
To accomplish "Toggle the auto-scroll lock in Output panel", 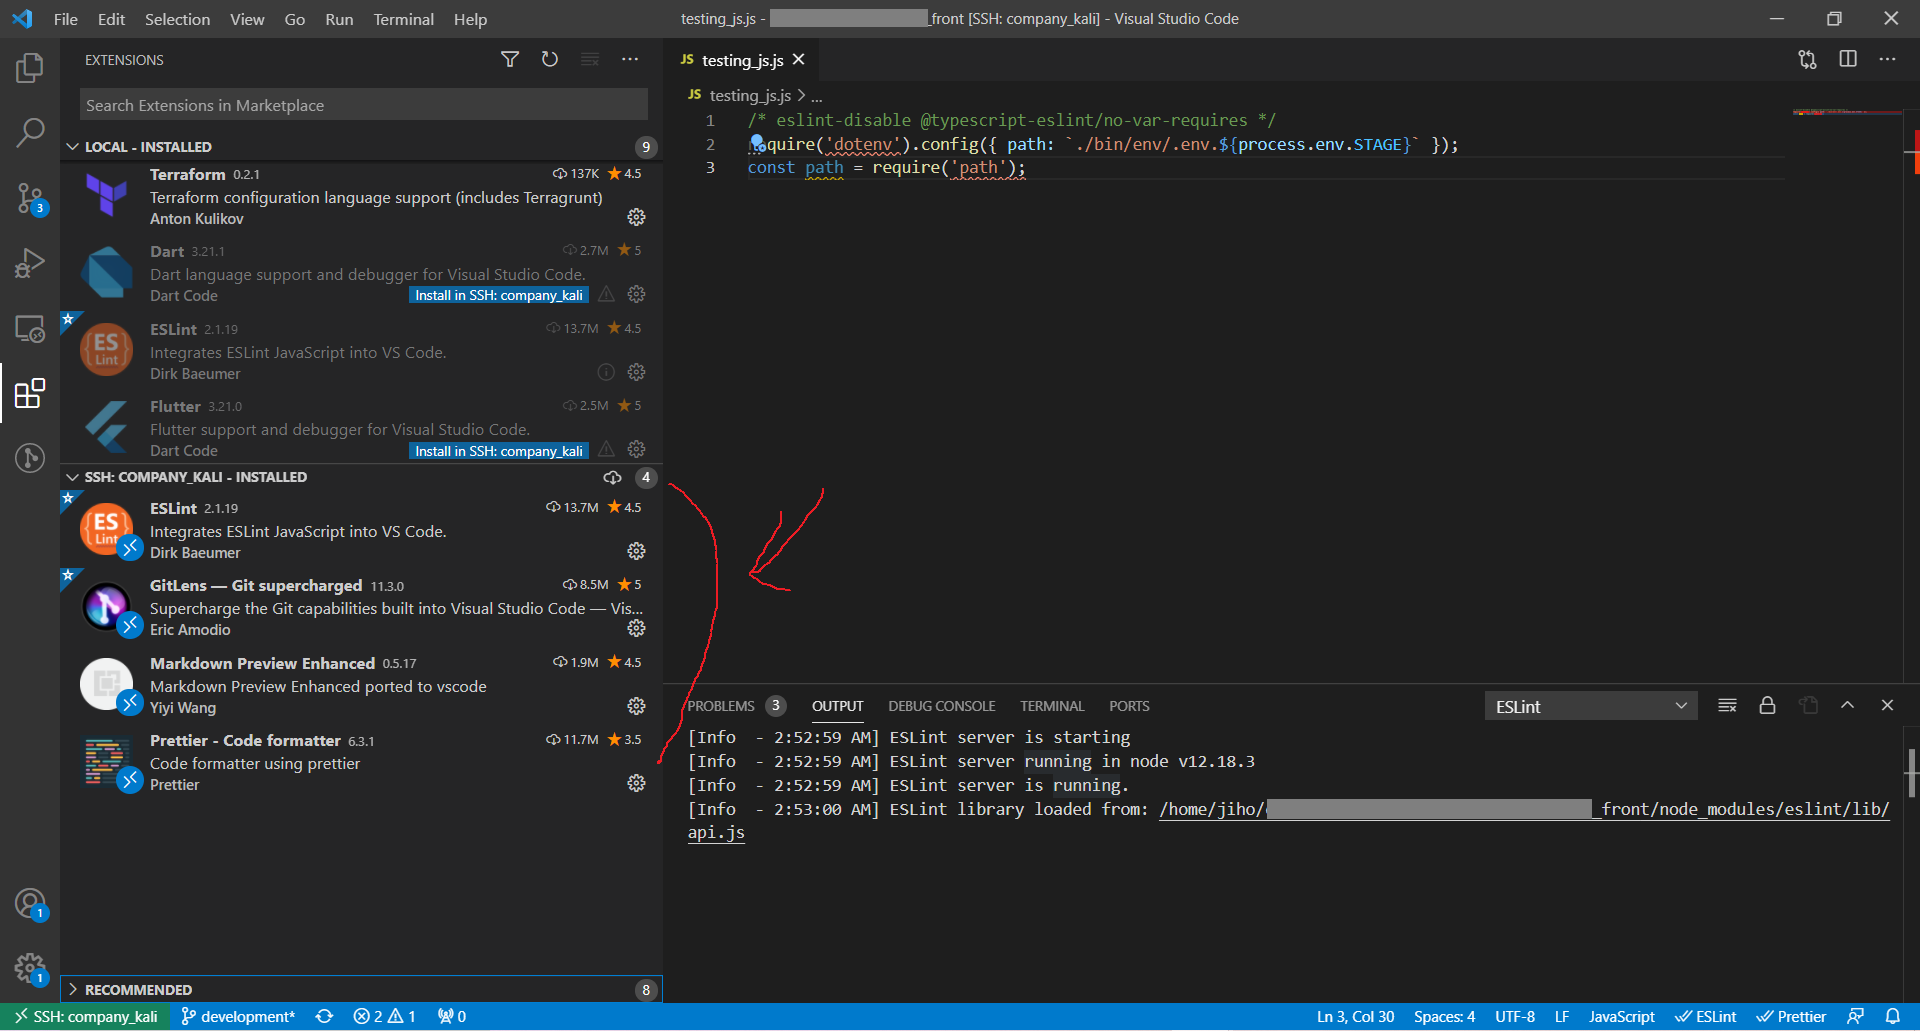I will [x=1767, y=705].
